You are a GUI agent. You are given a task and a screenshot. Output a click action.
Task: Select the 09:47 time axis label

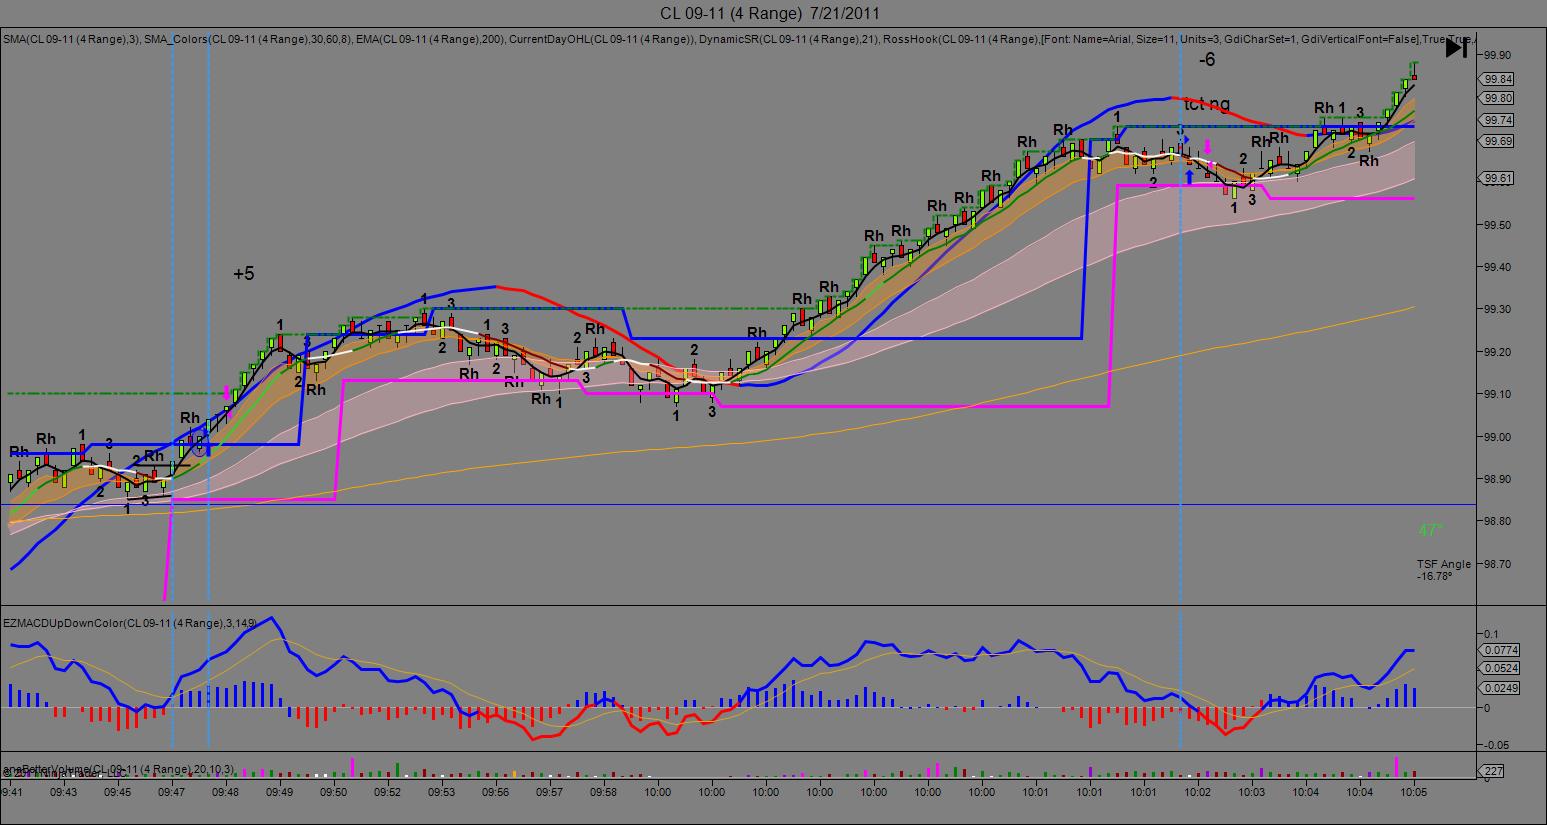pyautogui.click(x=171, y=792)
